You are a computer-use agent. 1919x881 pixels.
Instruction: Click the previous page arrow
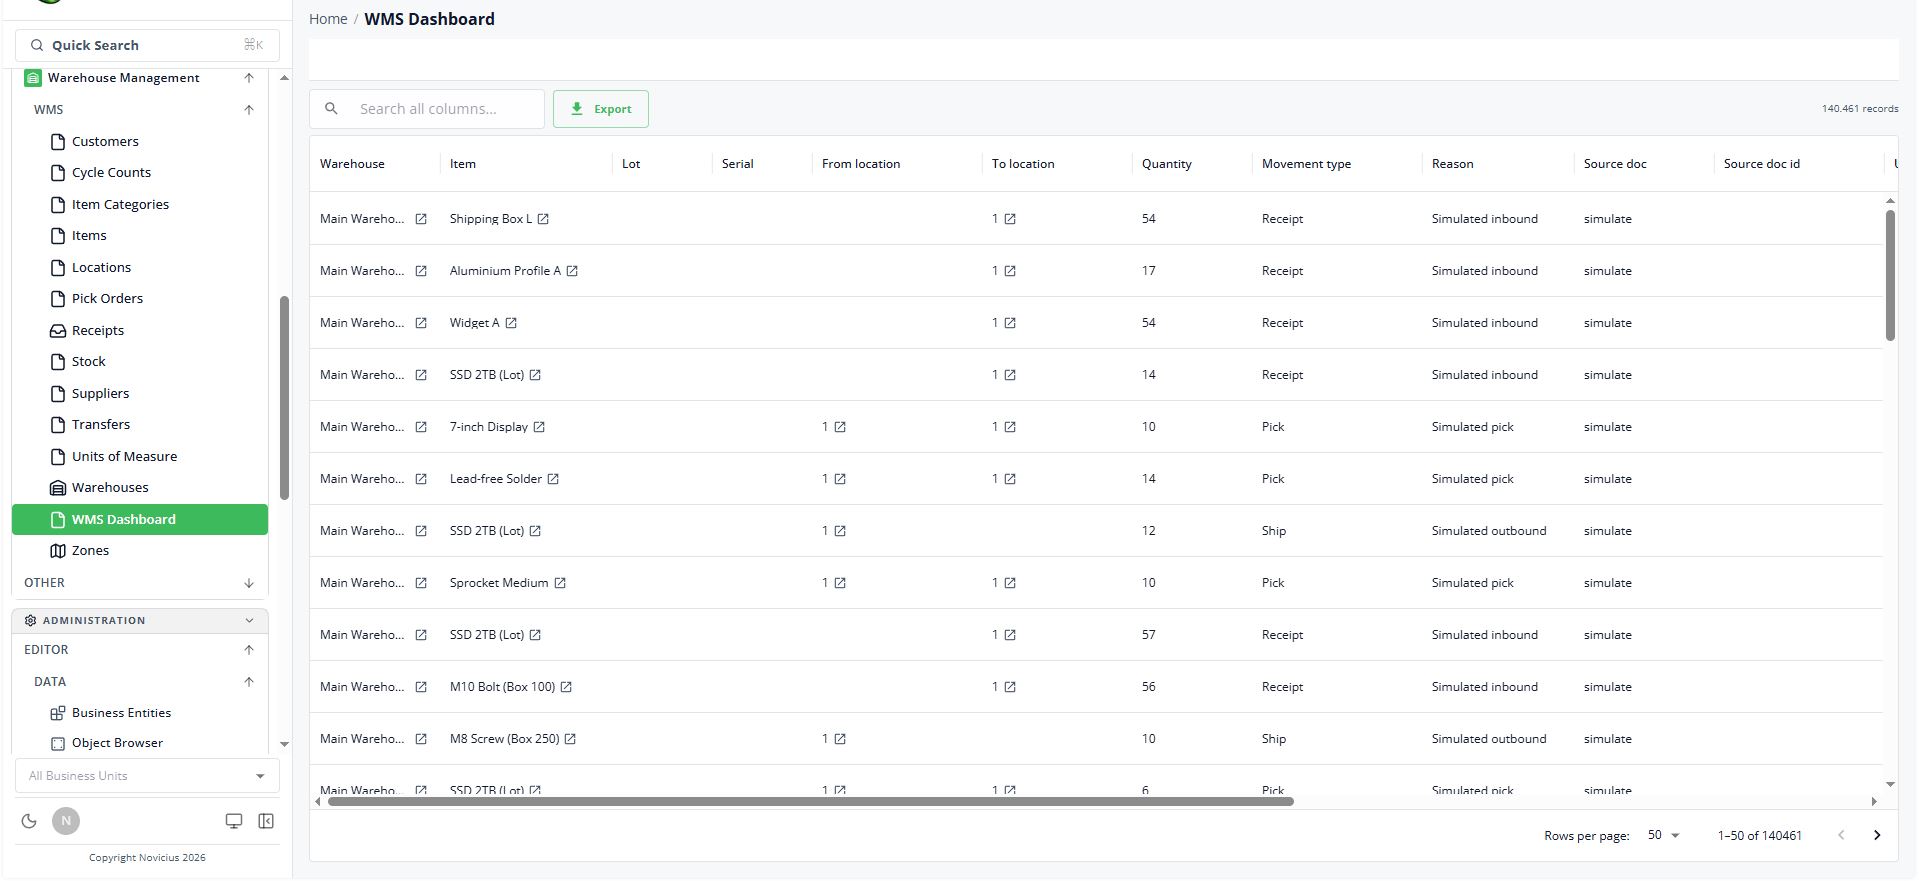(1841, 835)
